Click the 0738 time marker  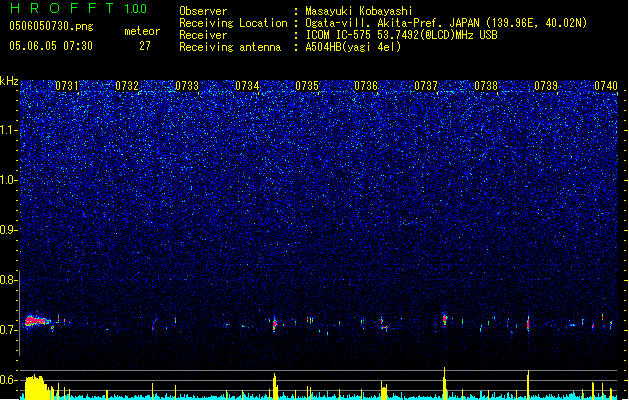pos(486,86)
